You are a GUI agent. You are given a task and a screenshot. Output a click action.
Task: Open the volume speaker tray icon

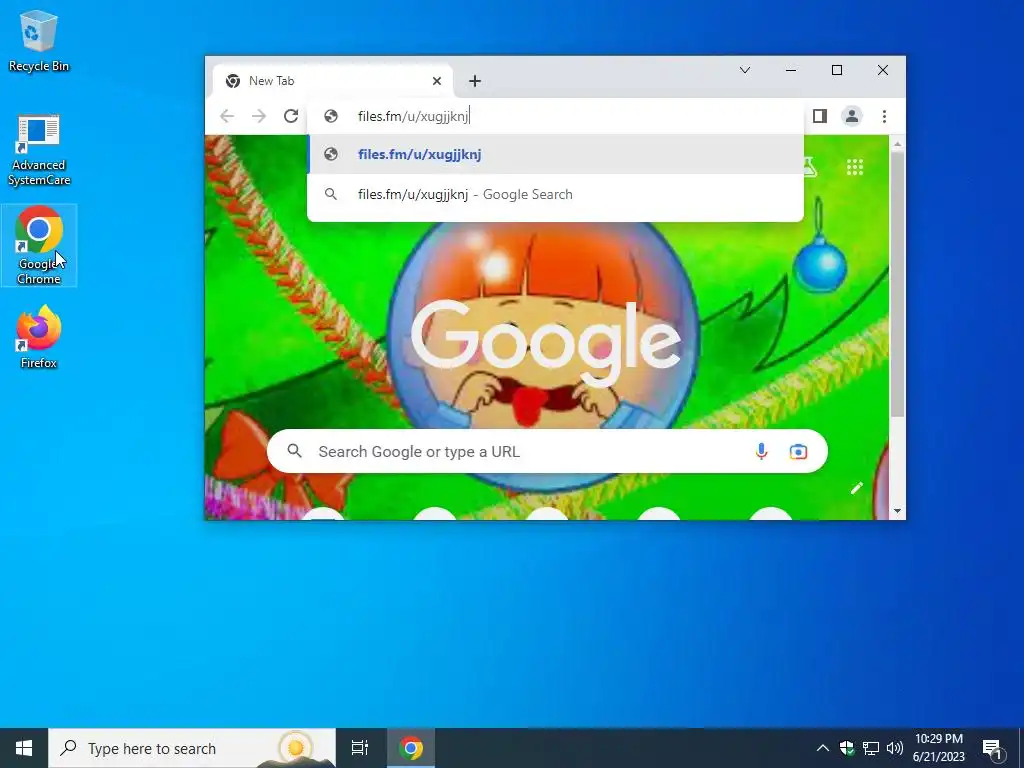[895, 748]
